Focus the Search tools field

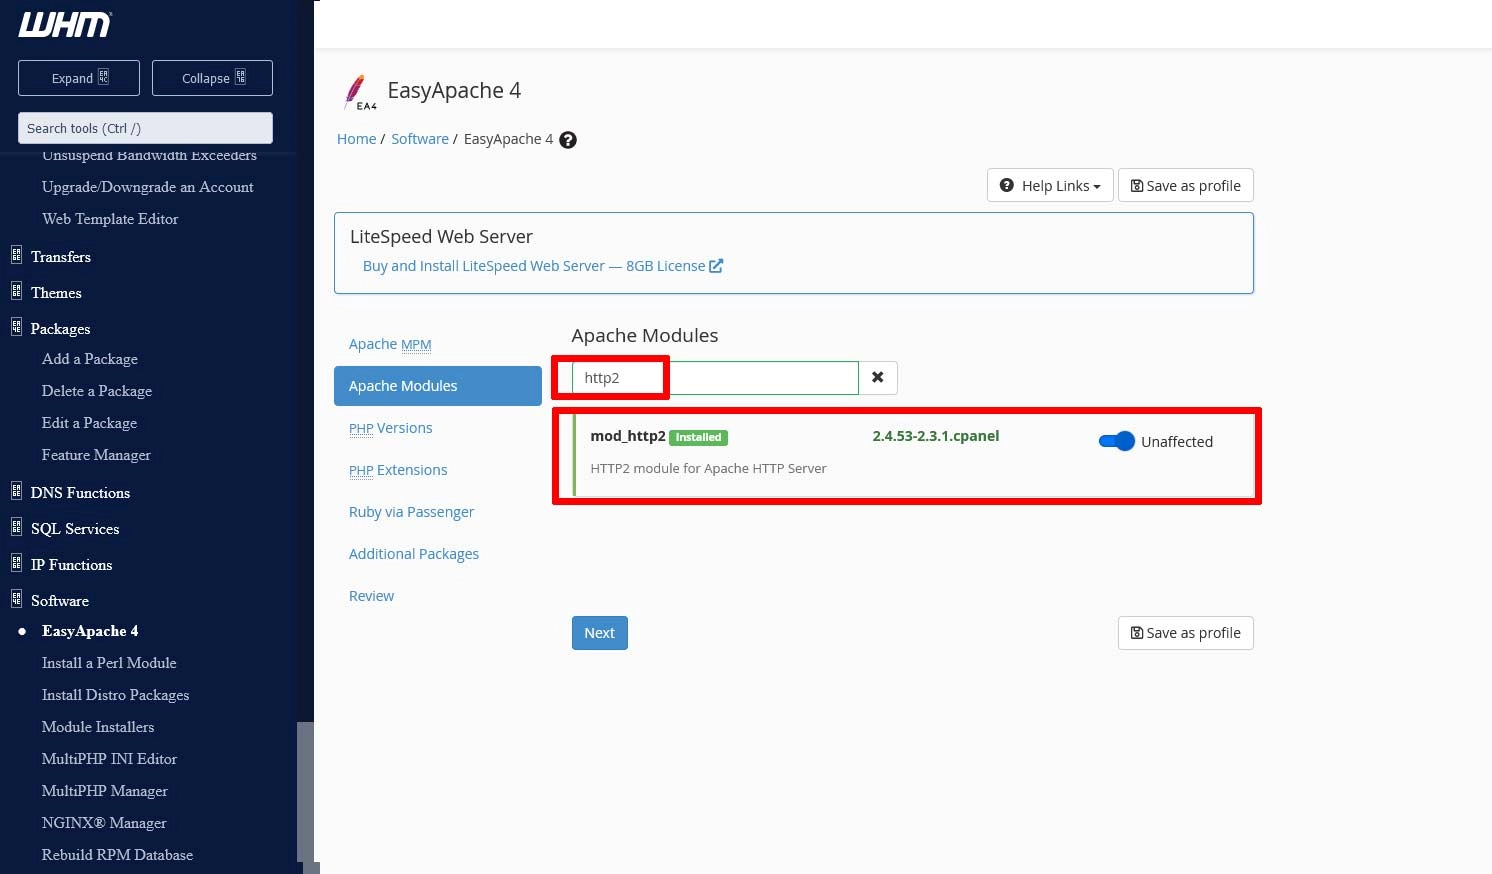pyautogui.click(x=145, y=128)
